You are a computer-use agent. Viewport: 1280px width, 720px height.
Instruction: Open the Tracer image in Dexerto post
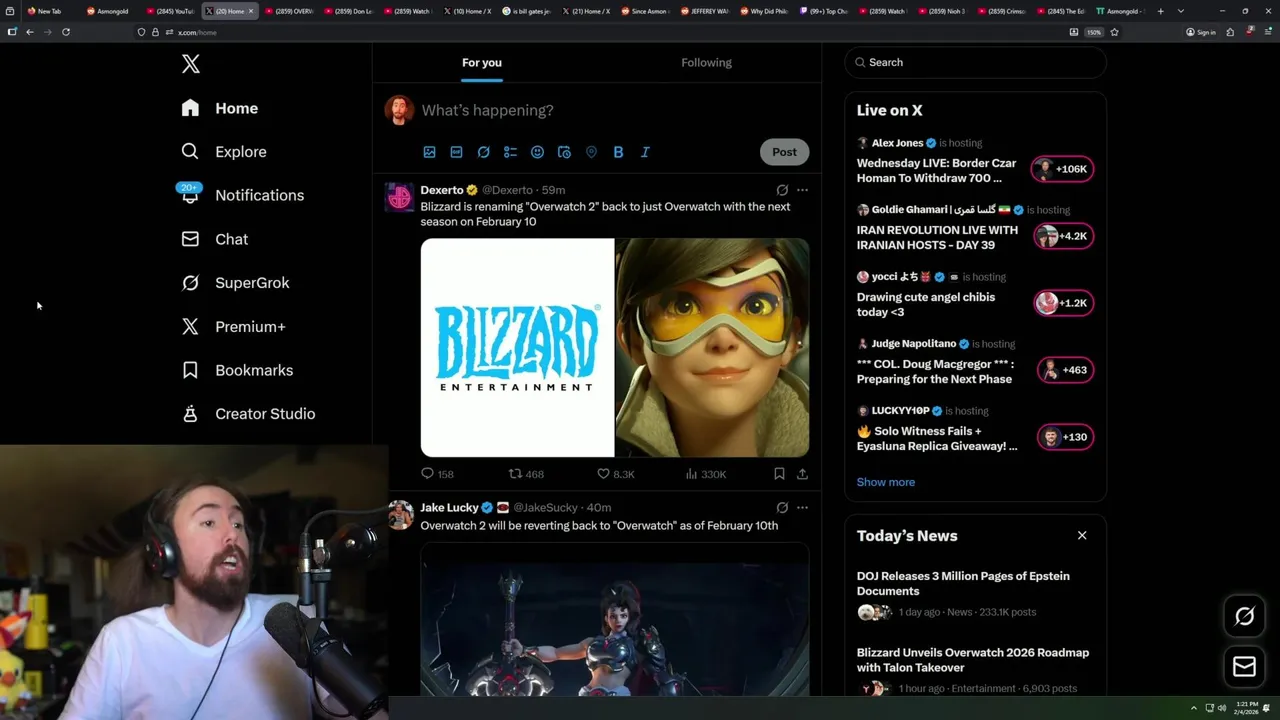[712, 347]
